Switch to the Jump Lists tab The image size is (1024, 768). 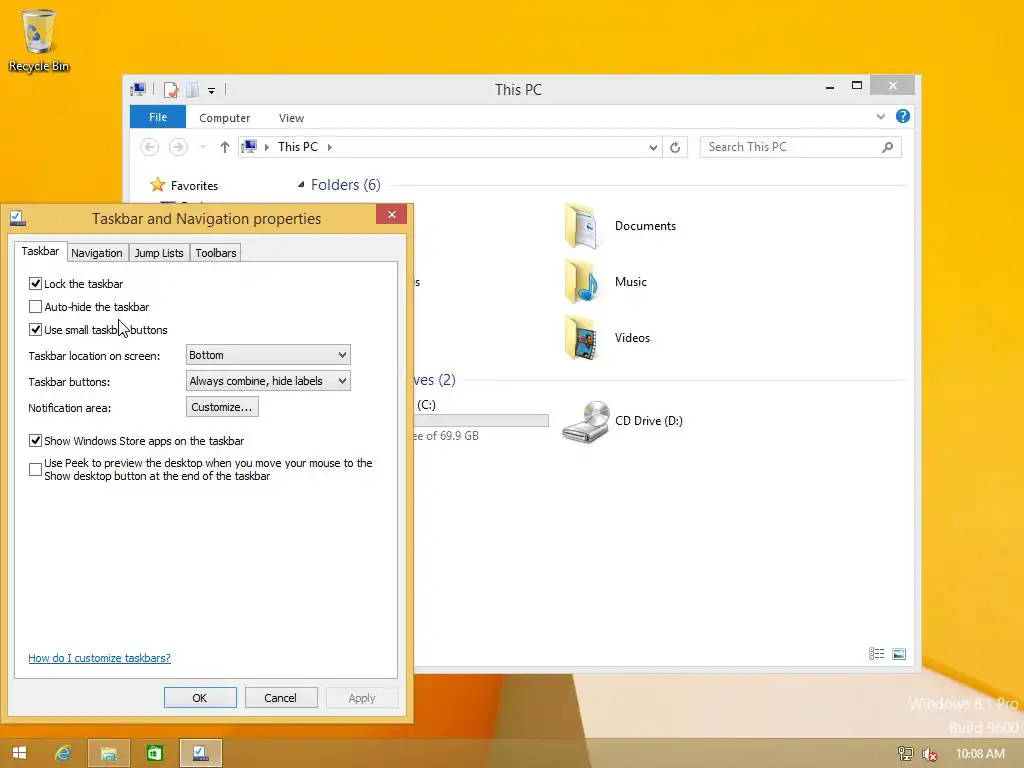tap(159, 253)
